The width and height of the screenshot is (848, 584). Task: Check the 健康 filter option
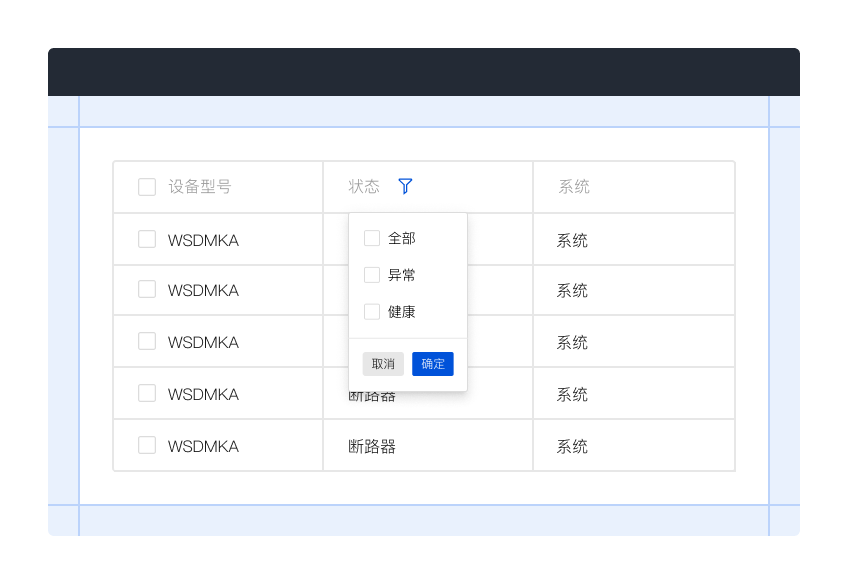[x=371, y=311]
